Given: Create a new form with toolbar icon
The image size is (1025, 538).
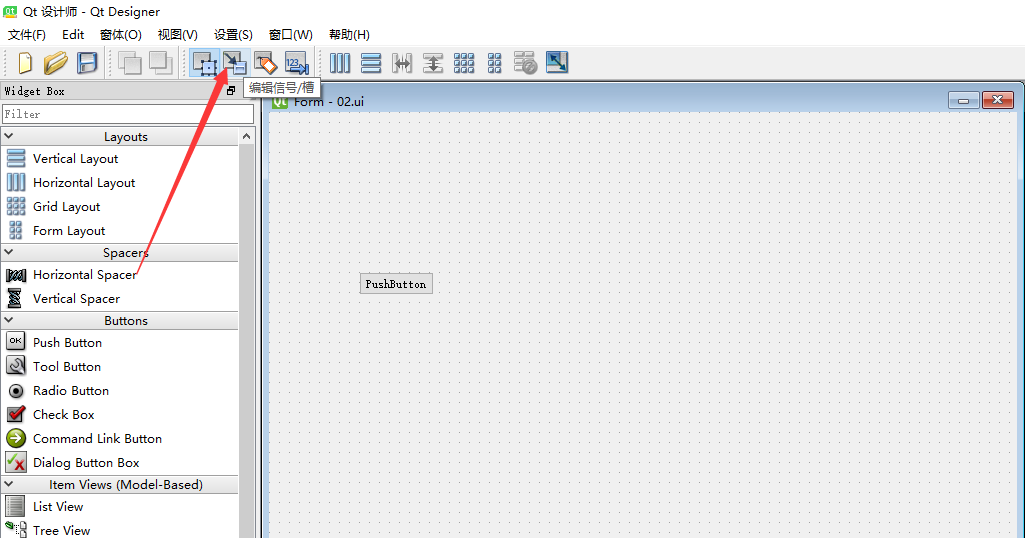Looking at the screenshot, I should click(x=25, y=63).
